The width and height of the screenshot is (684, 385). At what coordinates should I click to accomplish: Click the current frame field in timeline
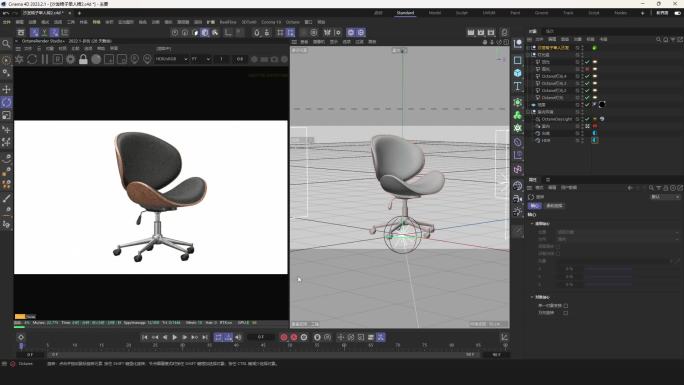260,337
